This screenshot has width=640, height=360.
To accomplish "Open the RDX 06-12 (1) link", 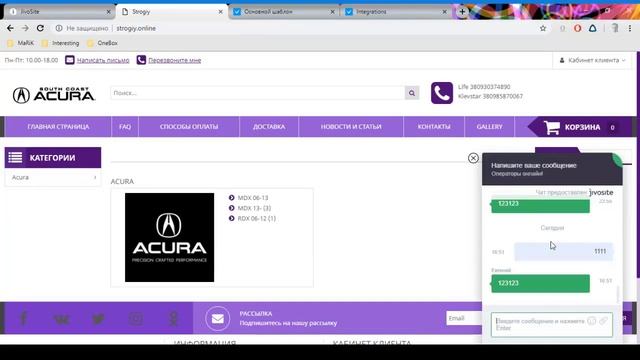I will tap(257, 219).
